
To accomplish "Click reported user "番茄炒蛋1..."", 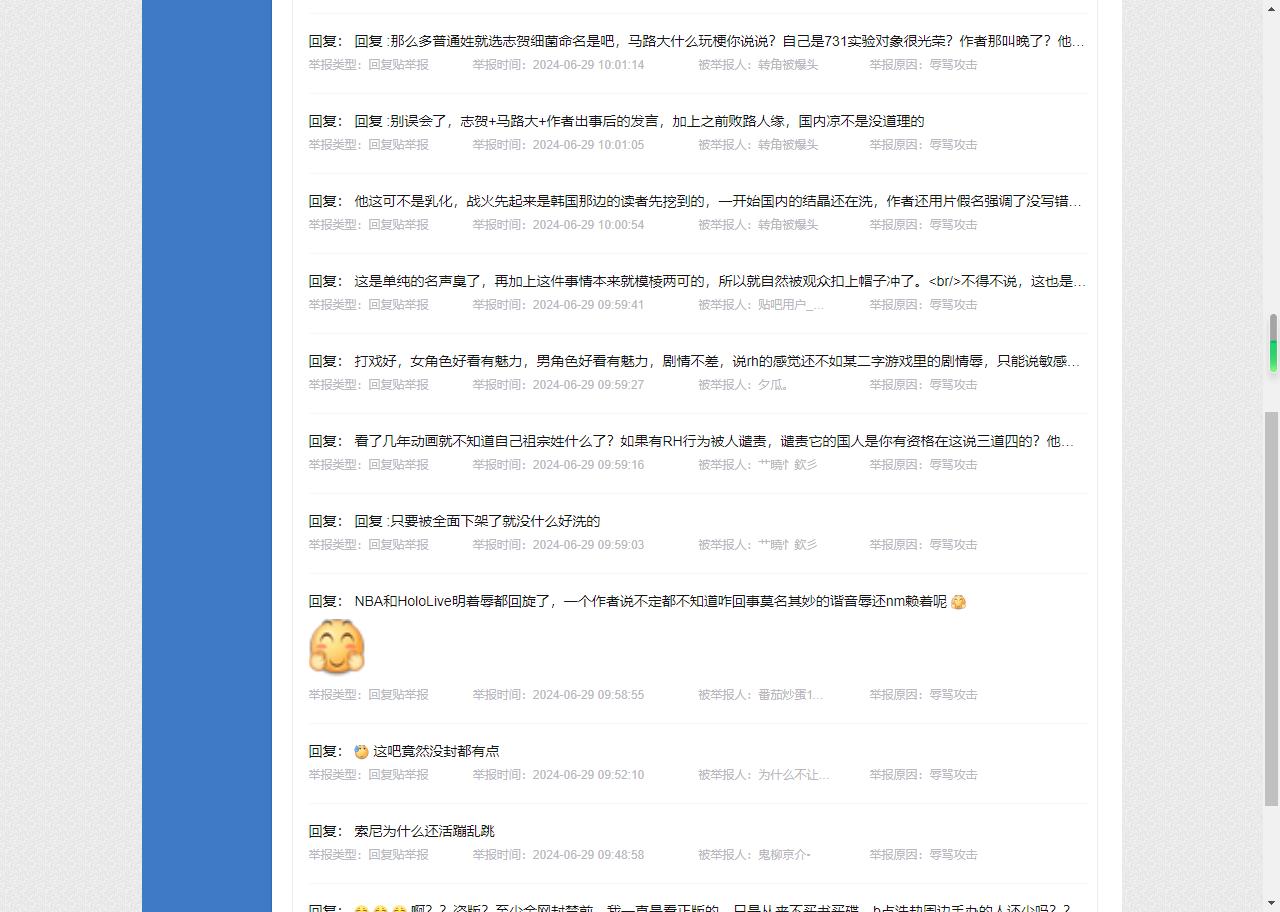I will click(790, 695).
